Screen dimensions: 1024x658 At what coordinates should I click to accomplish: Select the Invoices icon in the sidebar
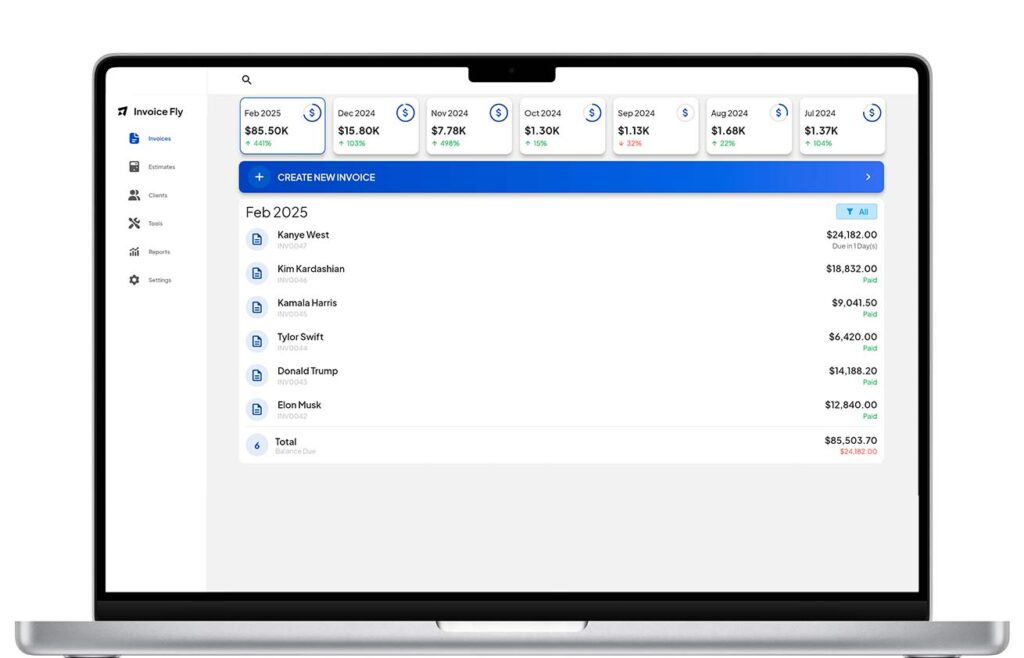tap(135, 139)
